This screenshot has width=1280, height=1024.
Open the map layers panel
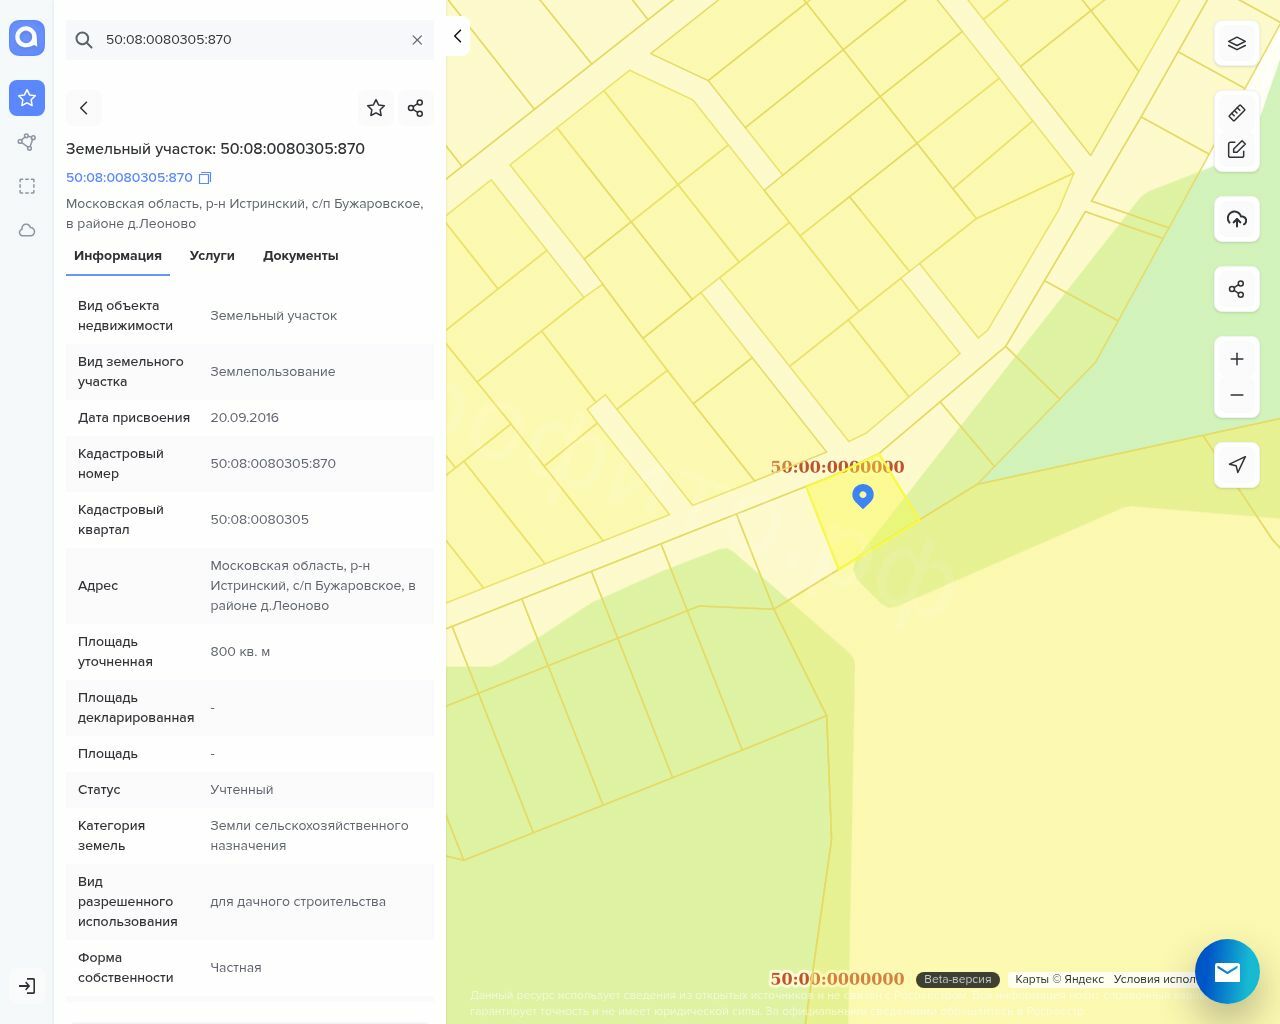pyautogui.click(x=1236, y=44)
